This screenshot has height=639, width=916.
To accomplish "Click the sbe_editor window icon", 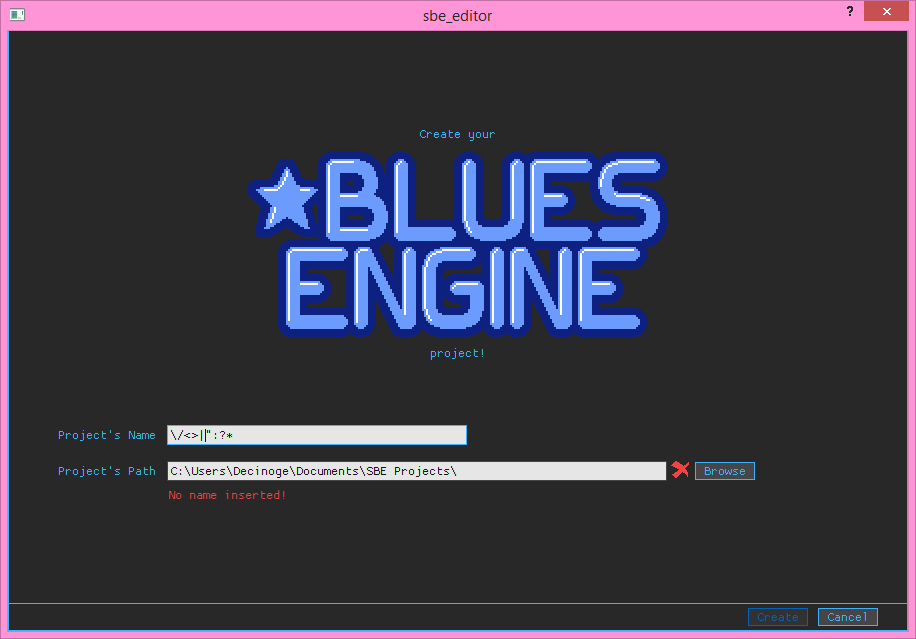I will pyautogui.click(x=18, y=15).
